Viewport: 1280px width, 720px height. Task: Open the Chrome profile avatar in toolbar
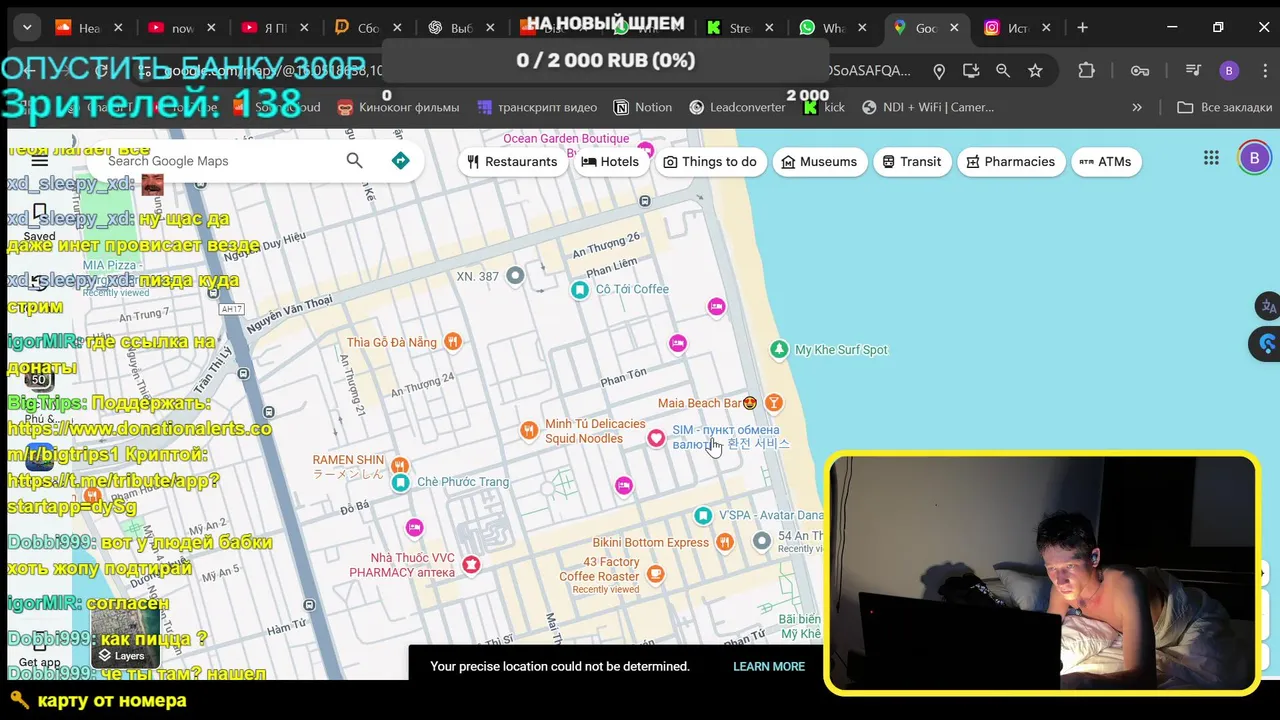coord(1229,71)
